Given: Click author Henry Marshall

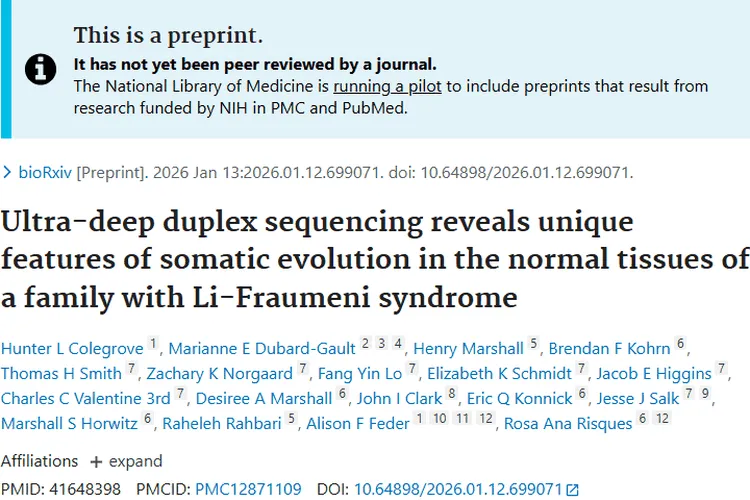Looking at the screenshot, I should 468,348.
